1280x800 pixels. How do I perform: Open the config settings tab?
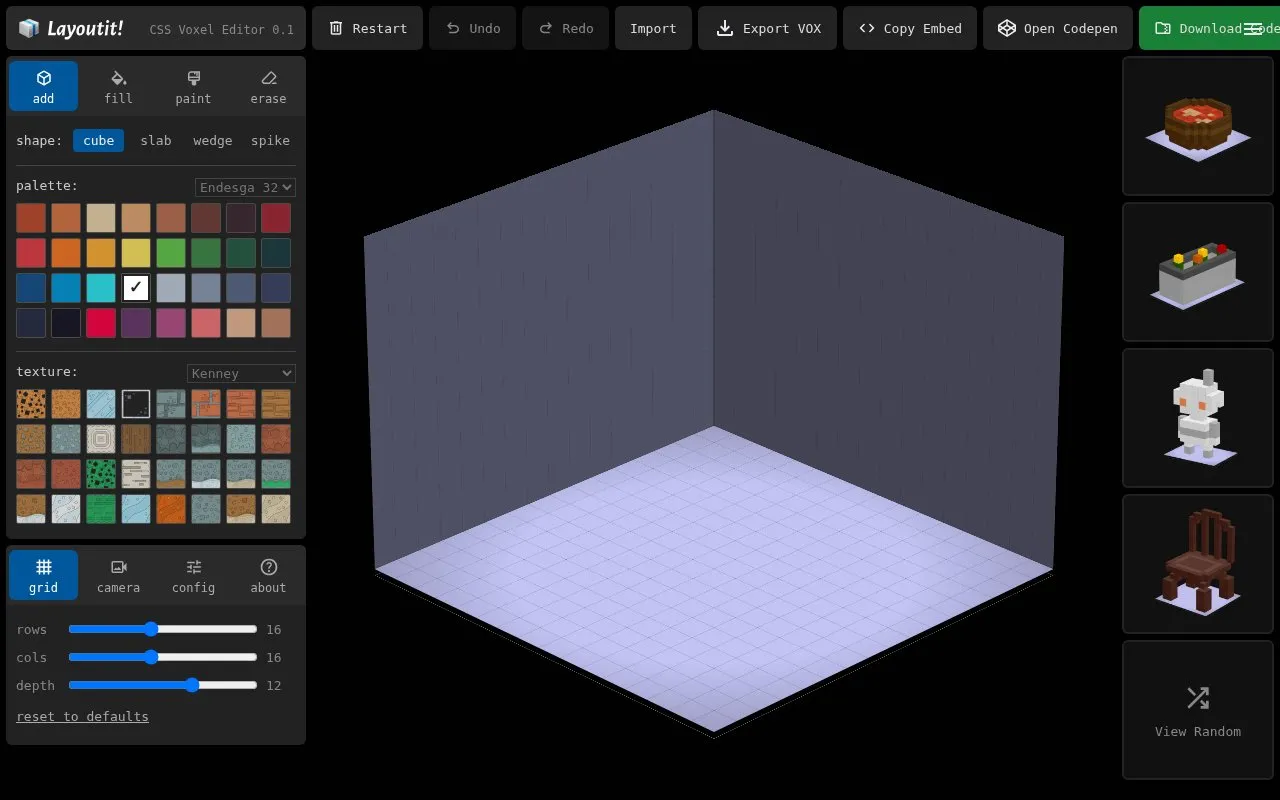[x=193, y=575]
